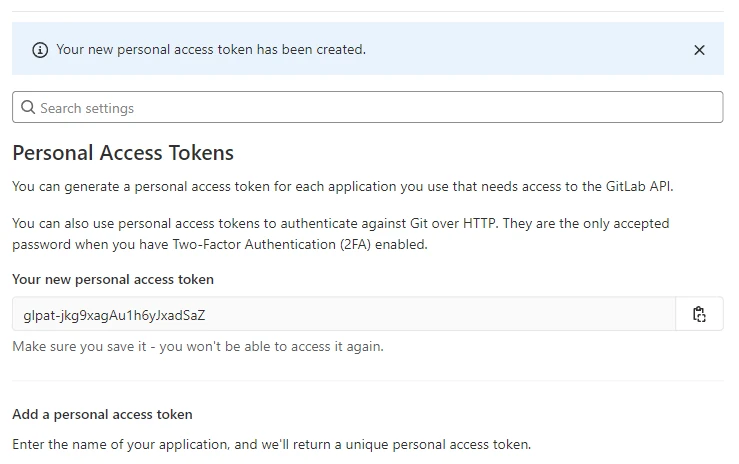Click the 'Your new personal access token' label
Image resolution: width=739 pixels, height=464 pixels.
113,279
